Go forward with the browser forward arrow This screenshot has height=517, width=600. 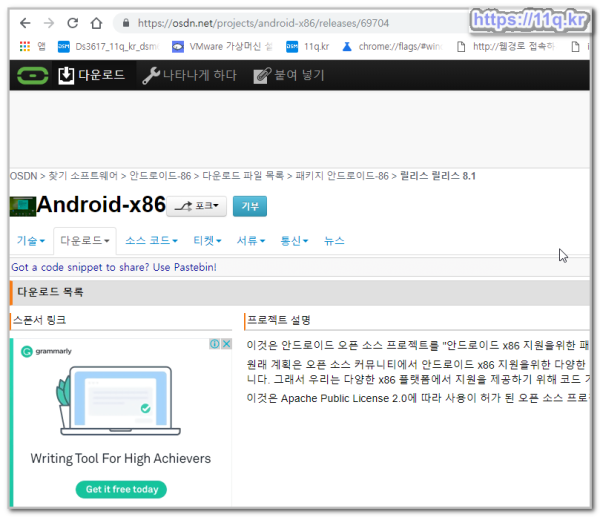[x=49, y=23]
